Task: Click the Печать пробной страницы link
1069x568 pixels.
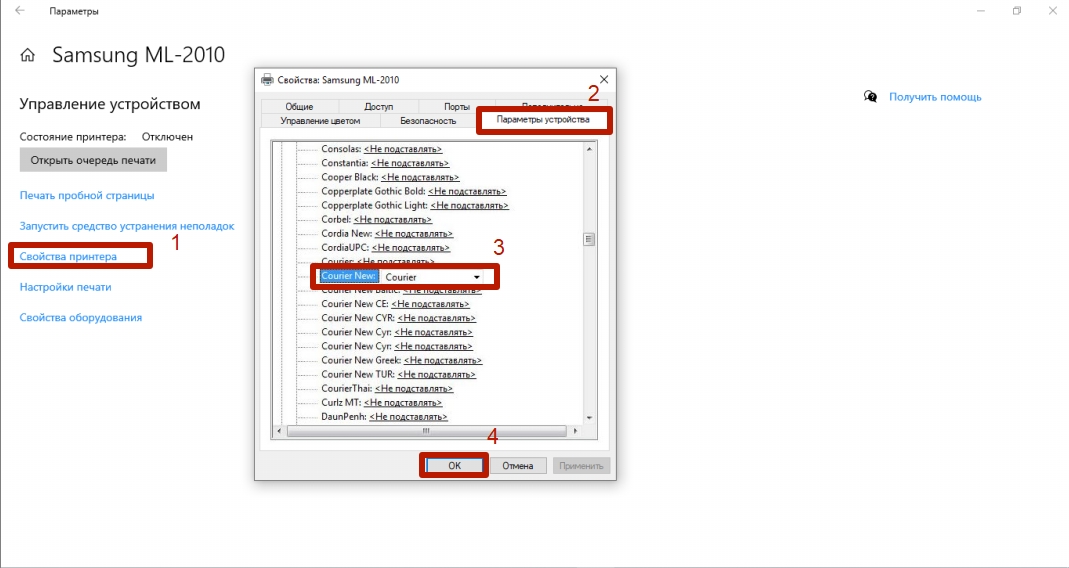Action: pos(87,196)
